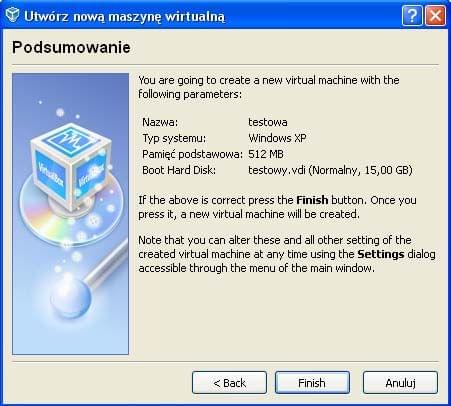The image size is (451, 406).
Task: Open the help question mark button
Action: point(412,15)
